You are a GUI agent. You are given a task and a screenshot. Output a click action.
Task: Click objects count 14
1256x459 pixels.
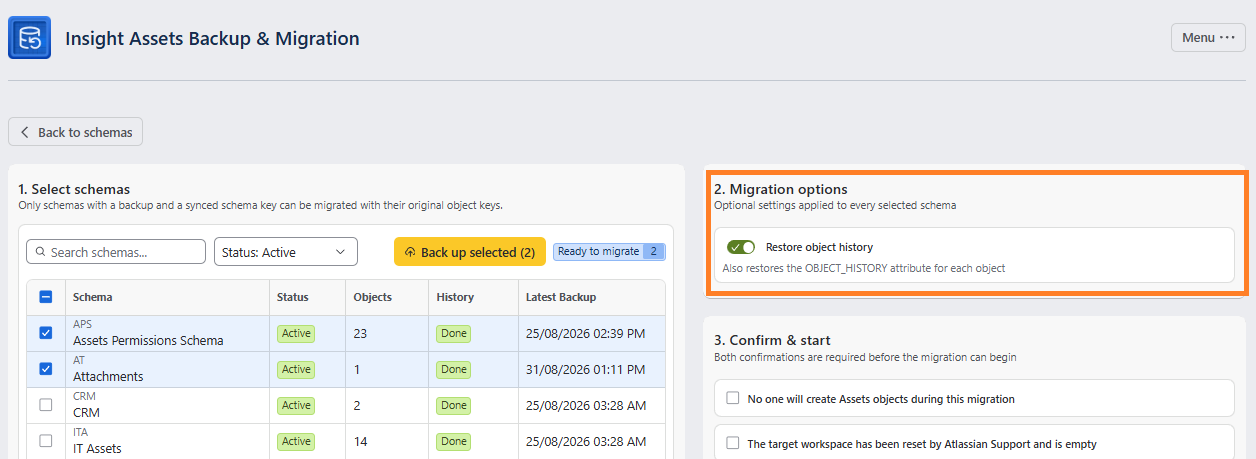(x=361, y=442)
